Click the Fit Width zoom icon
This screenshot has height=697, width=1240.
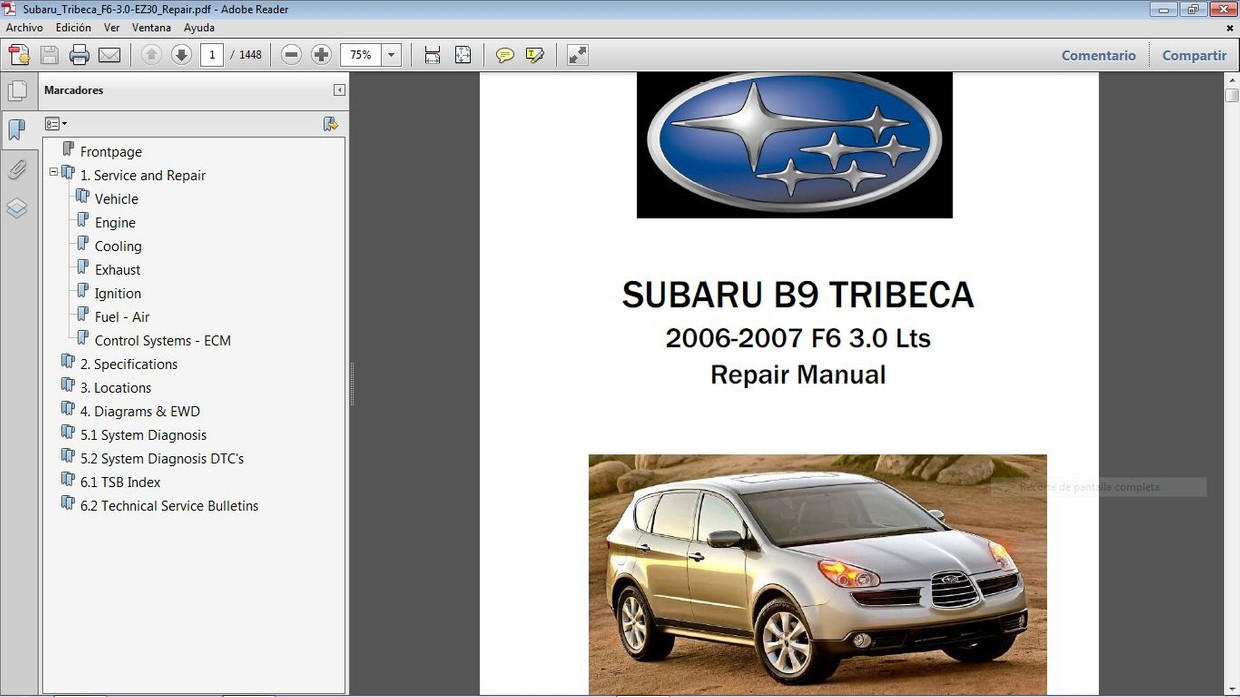(x=432, y=54)
